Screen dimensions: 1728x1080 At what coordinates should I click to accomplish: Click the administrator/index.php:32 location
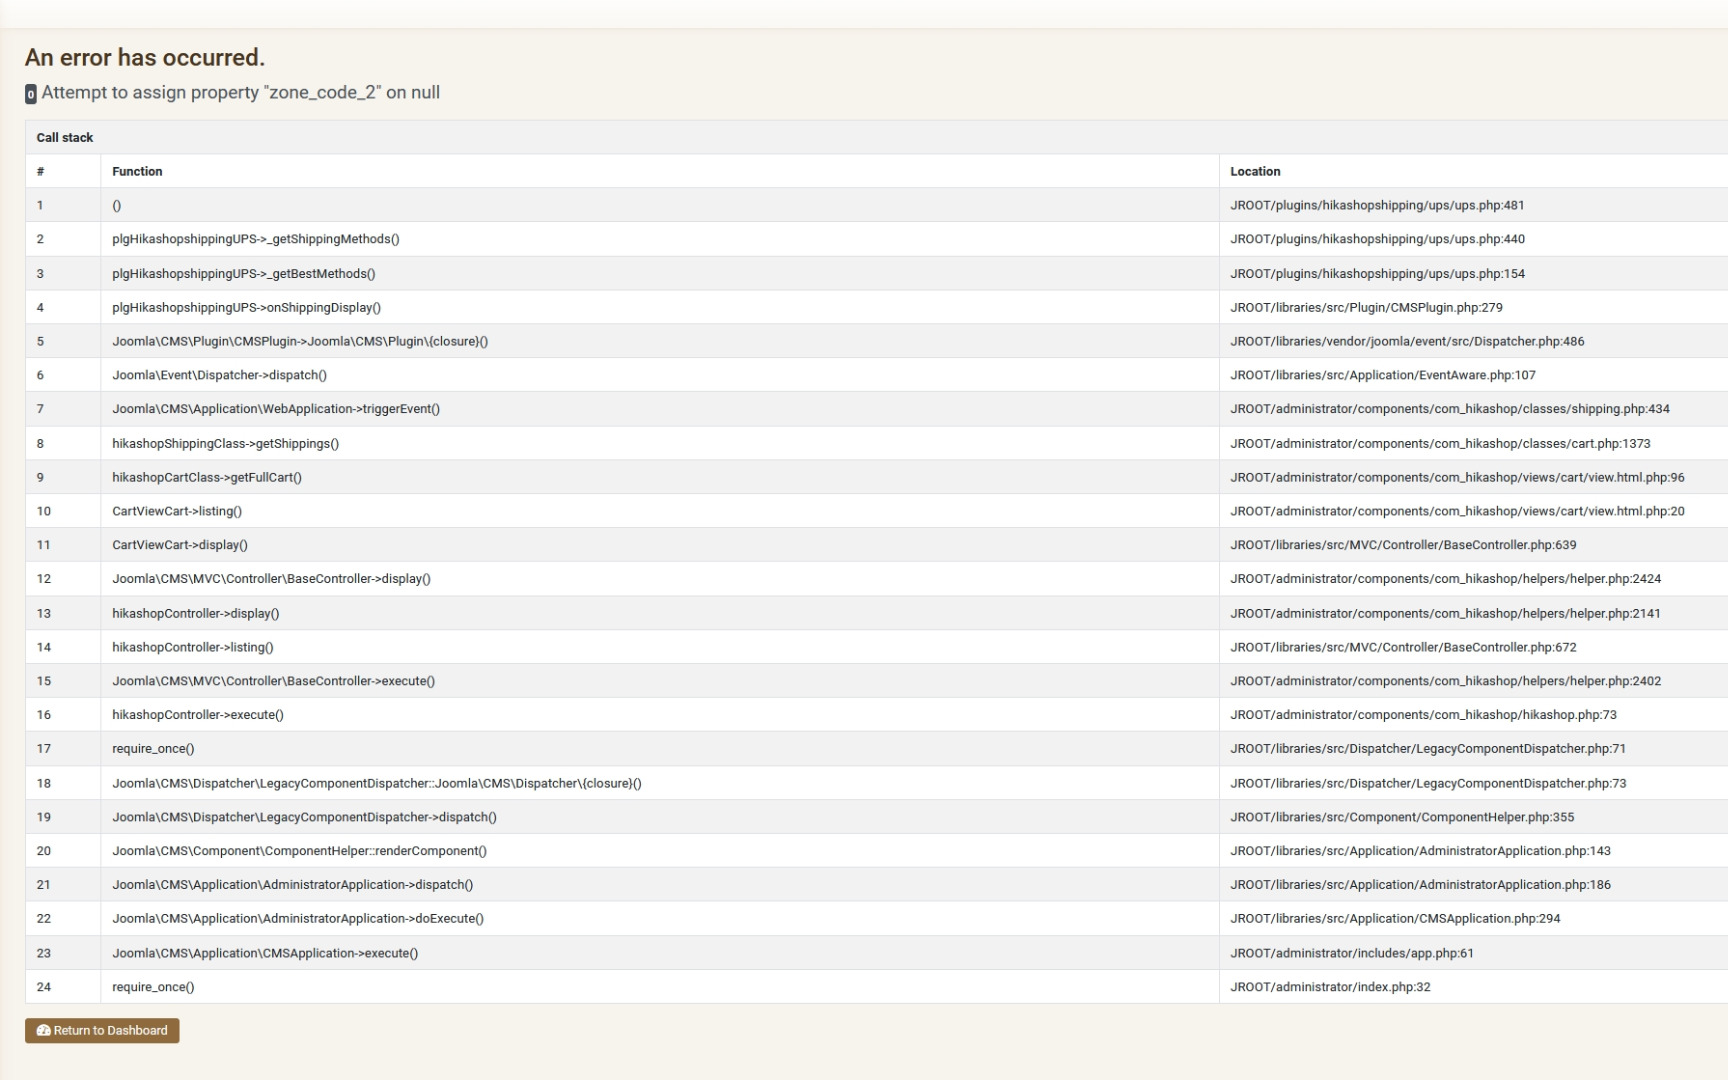[x=1330, y=987]
